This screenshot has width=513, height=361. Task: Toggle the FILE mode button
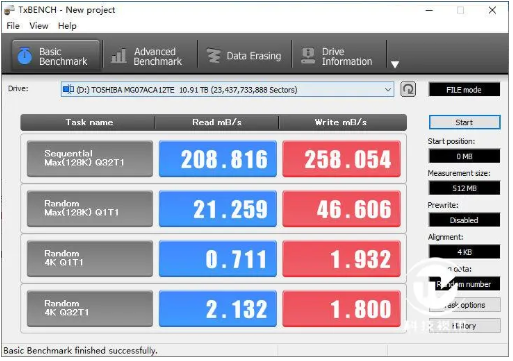tap(464, 90)
